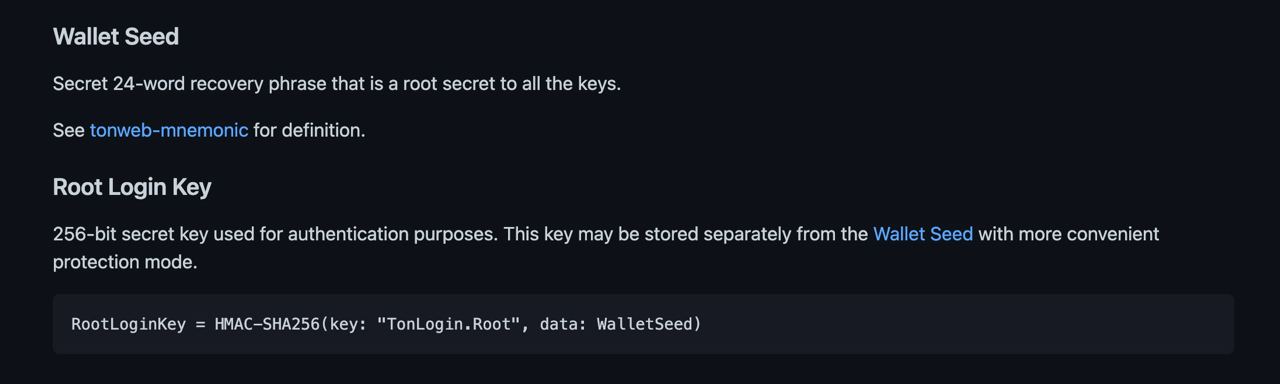Follow the Wallet Seed link in paragraph
The height and width of the screenshot is (384, 1280).
pos(923,234)
